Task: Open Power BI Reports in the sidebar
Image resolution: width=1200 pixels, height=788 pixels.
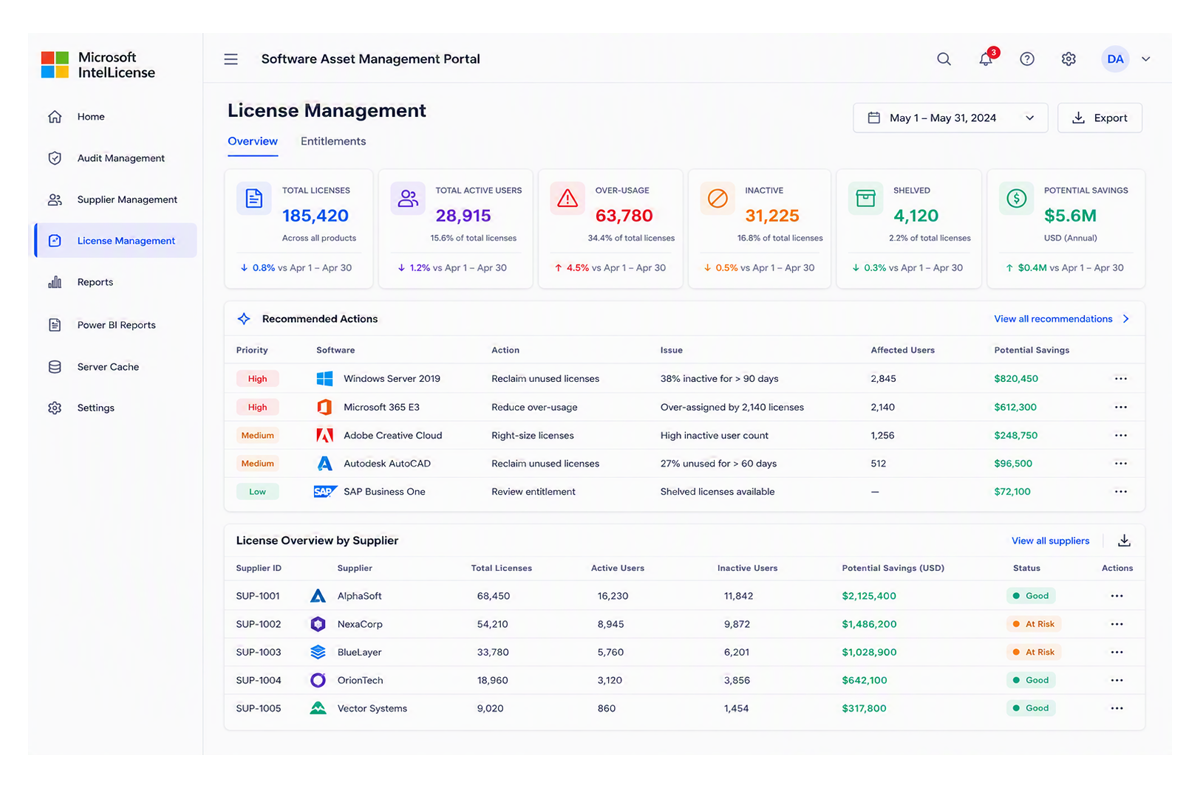Action: tap(115, 325)
